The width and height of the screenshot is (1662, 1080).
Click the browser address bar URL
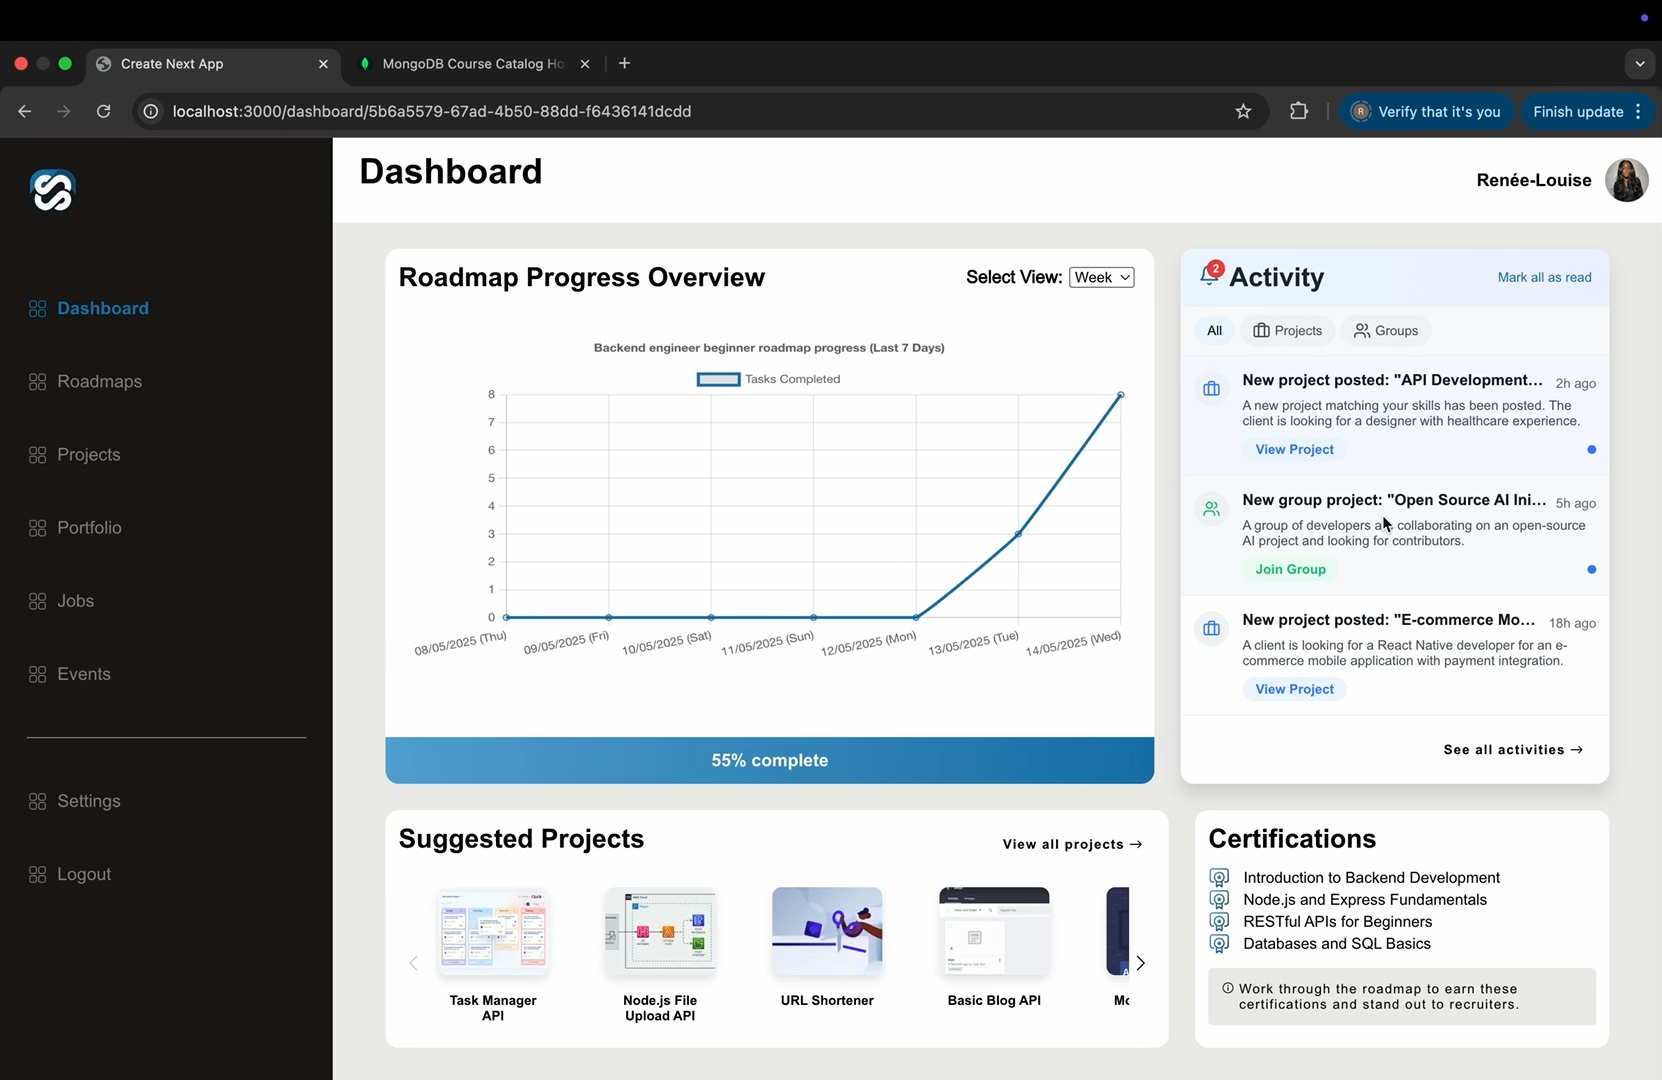pyautogui.click(x=432, y=111)
